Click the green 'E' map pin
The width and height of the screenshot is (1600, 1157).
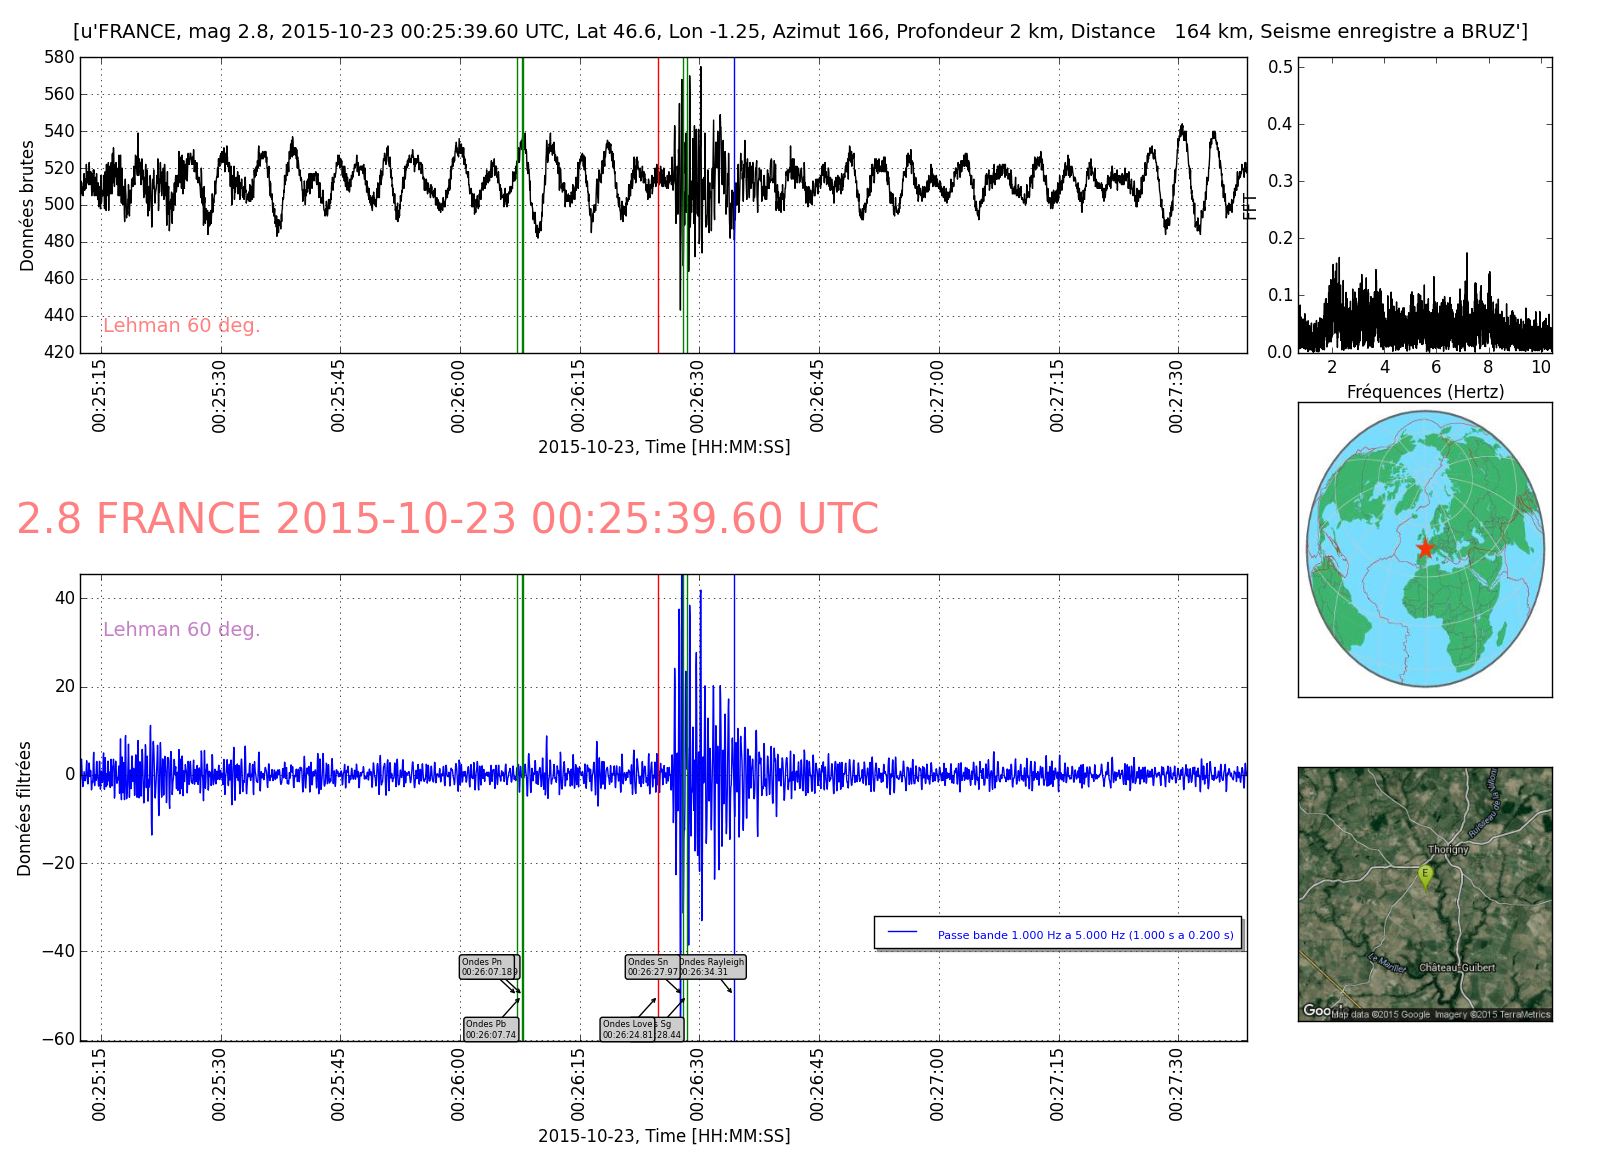coord(1425,875)
